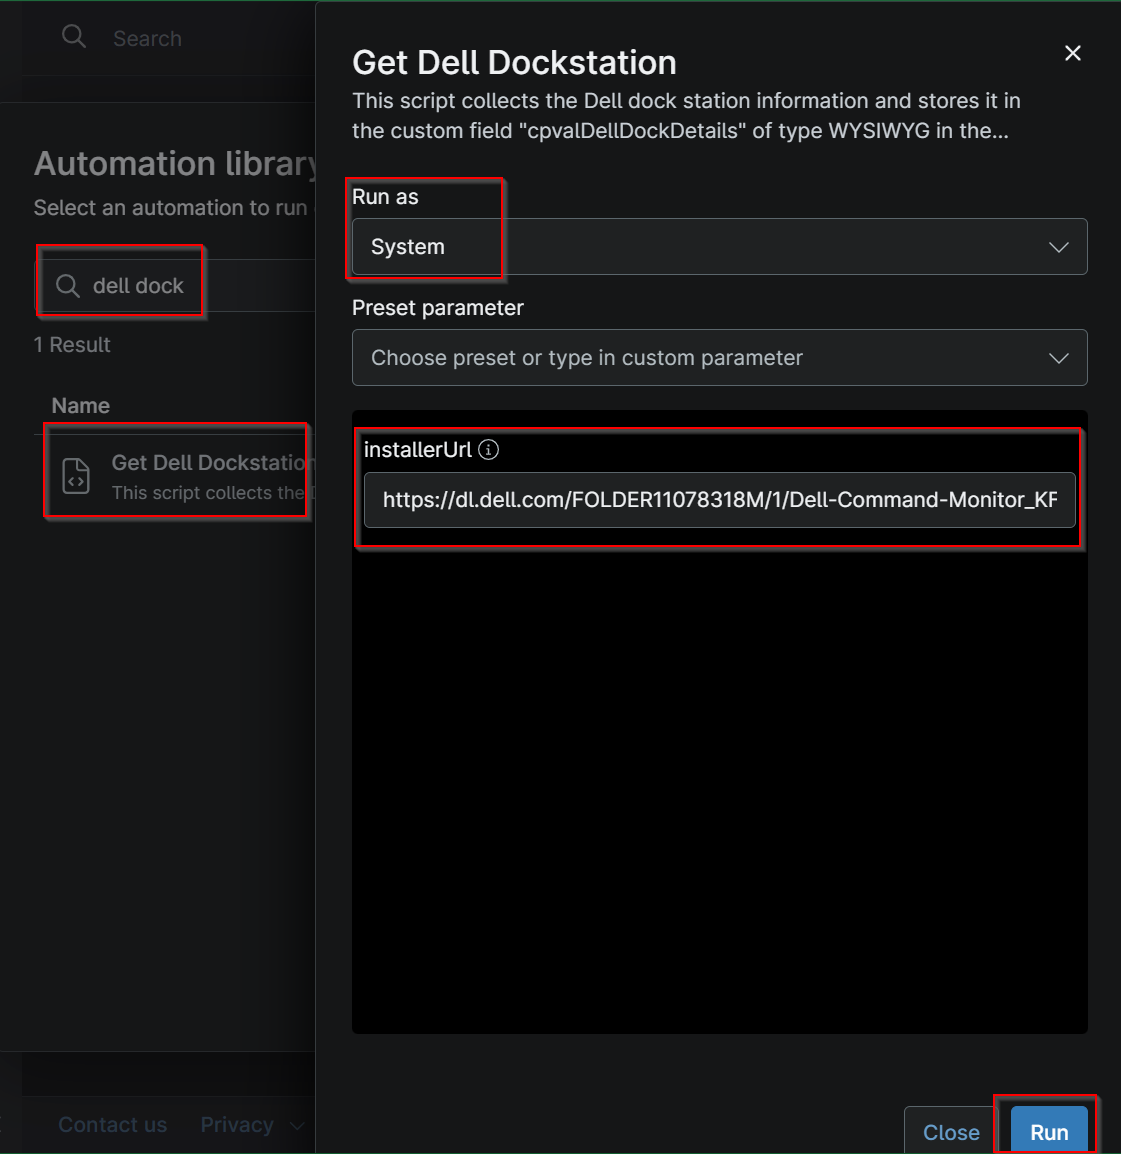Click the Run as label
Screen dimensions: 1121x1154
pos(385,197)
